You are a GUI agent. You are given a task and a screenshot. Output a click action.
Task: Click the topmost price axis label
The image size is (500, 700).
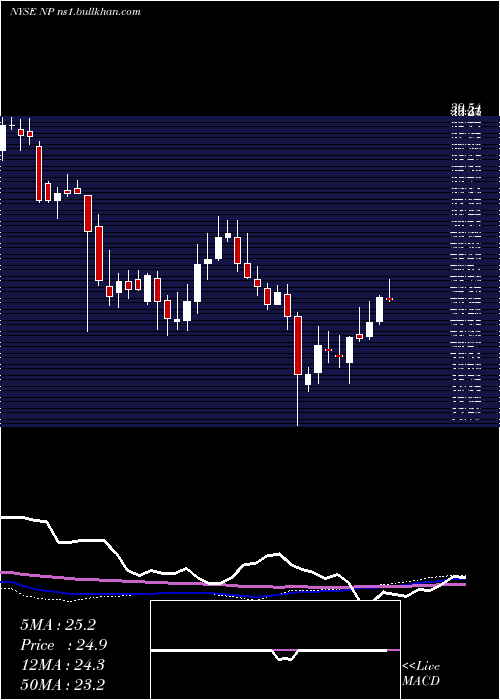[466, 108]
